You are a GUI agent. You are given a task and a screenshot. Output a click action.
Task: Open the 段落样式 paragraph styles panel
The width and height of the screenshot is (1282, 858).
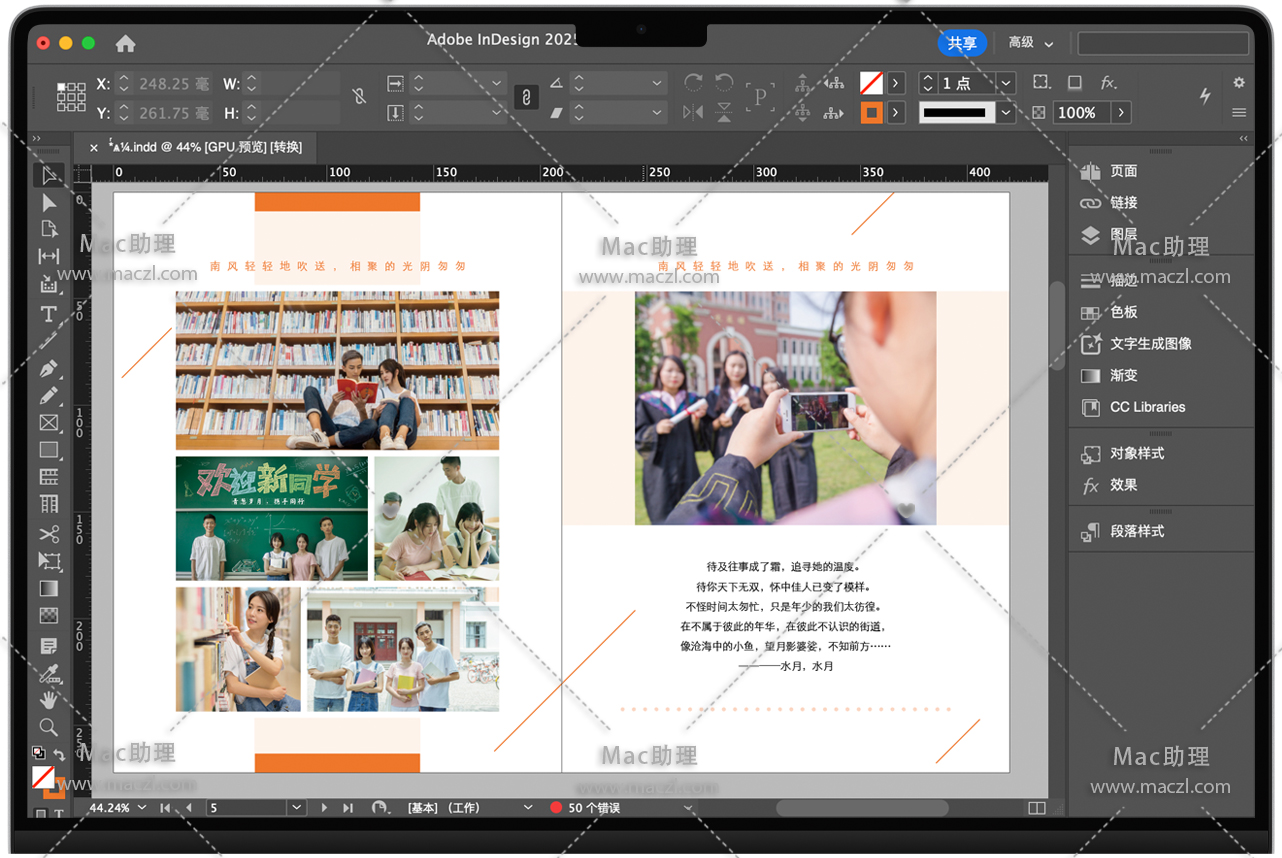pyautogui.click(x=1136, y=531)
